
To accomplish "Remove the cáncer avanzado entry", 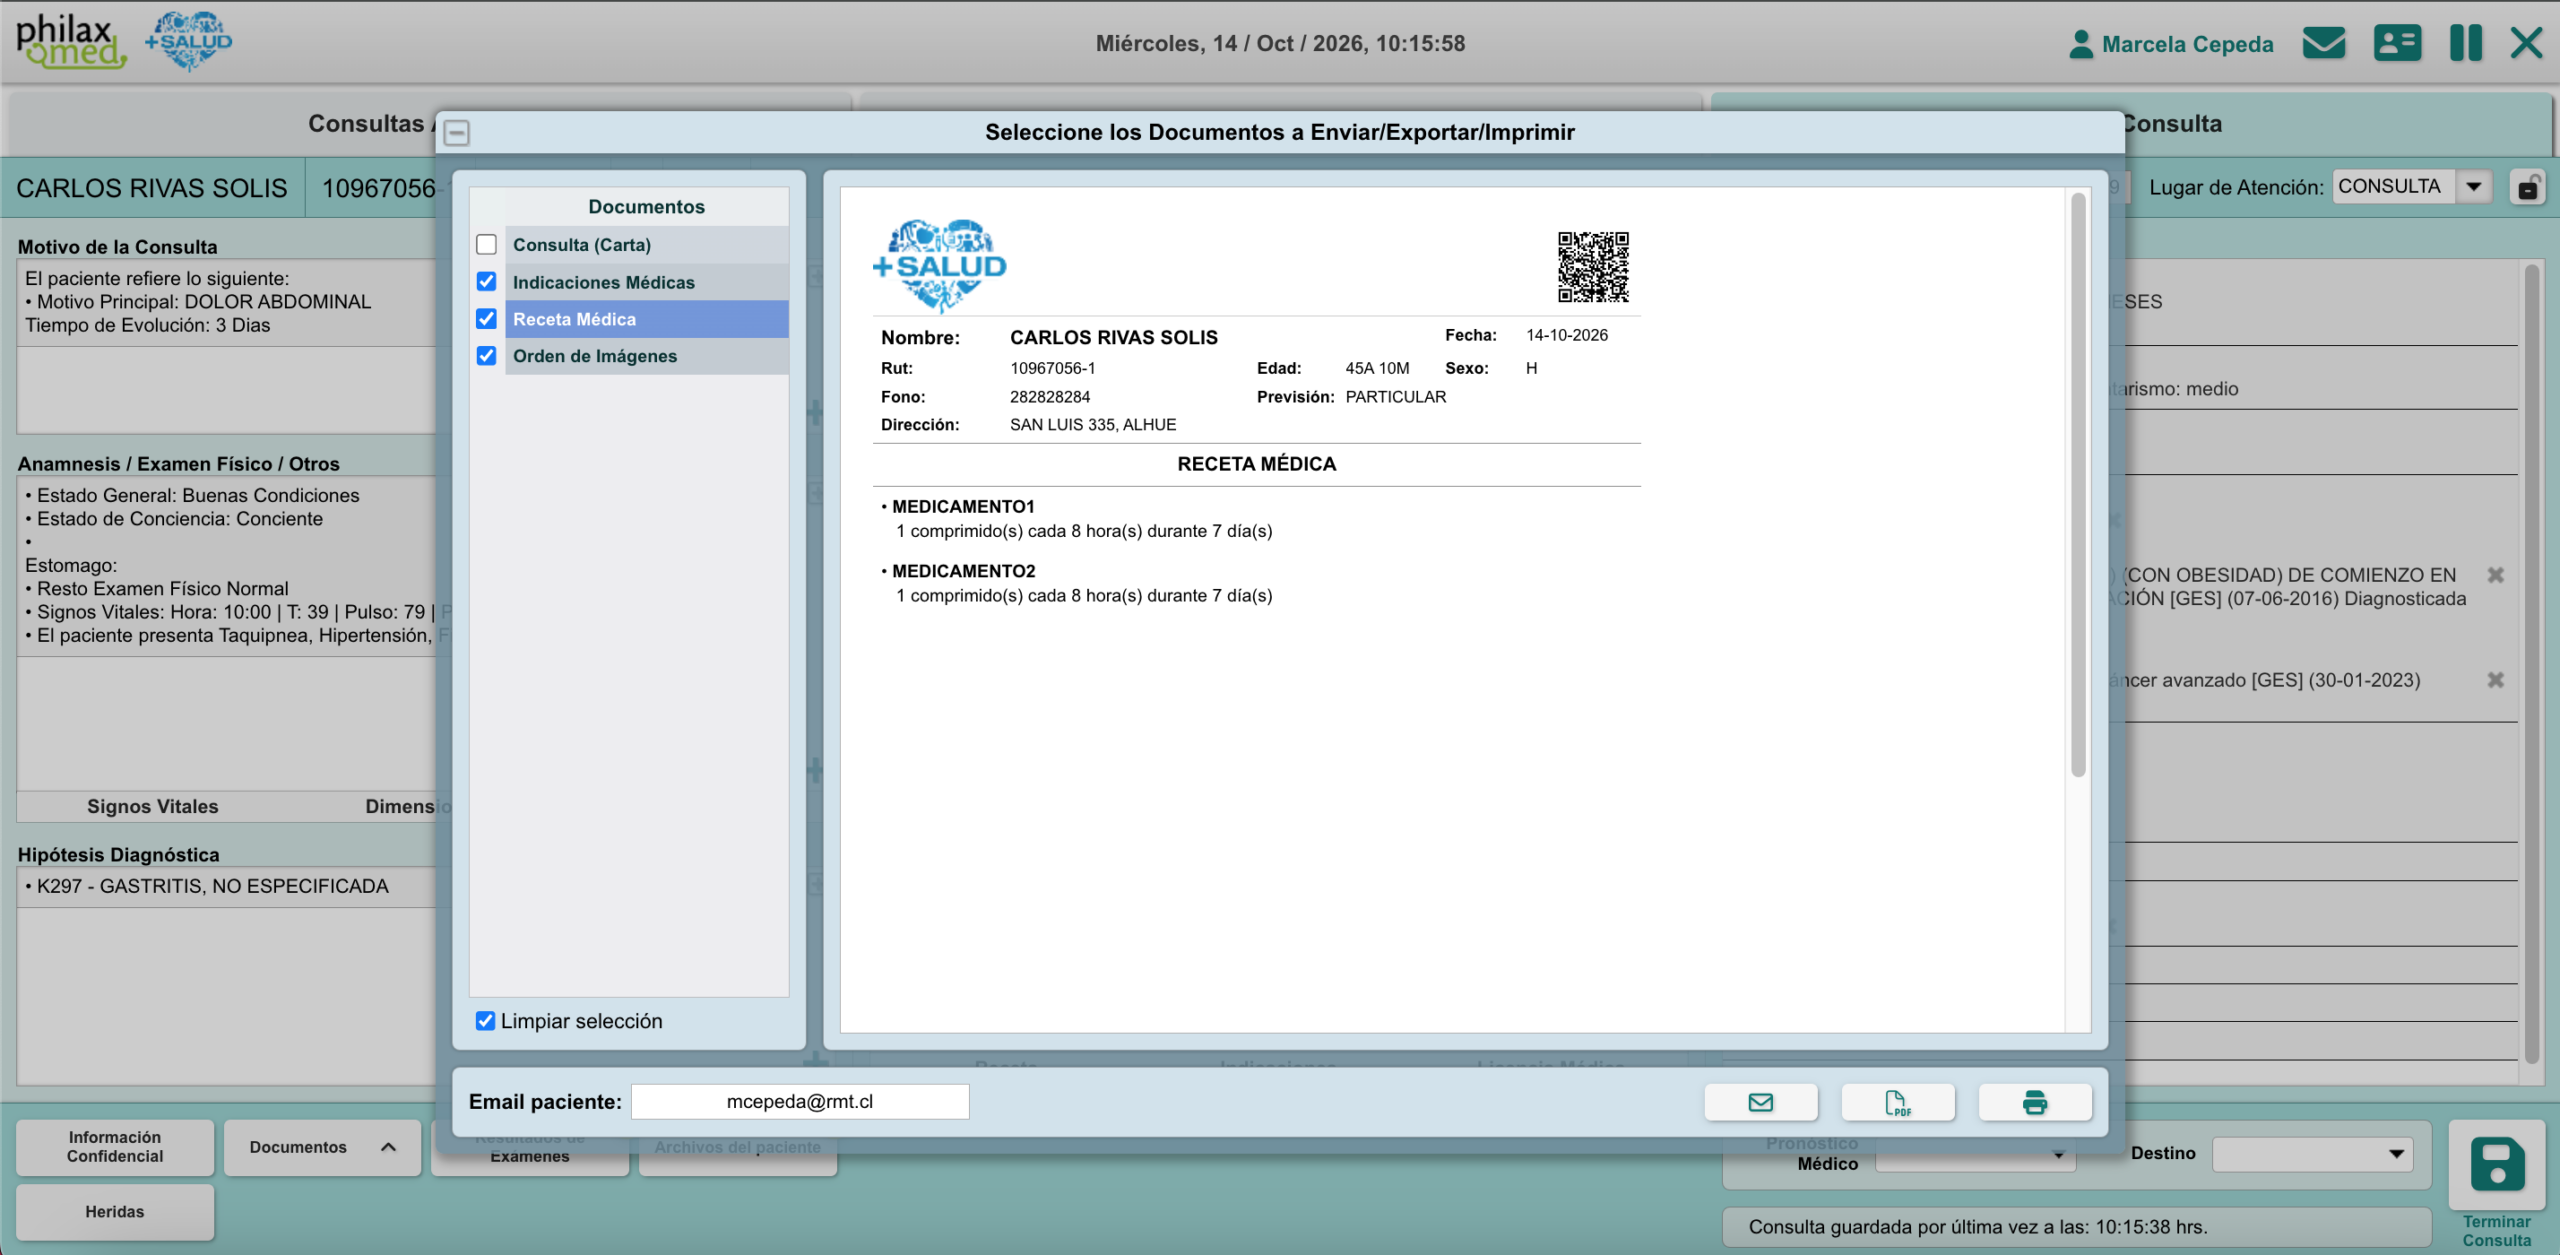I will tap(2495, 680).
